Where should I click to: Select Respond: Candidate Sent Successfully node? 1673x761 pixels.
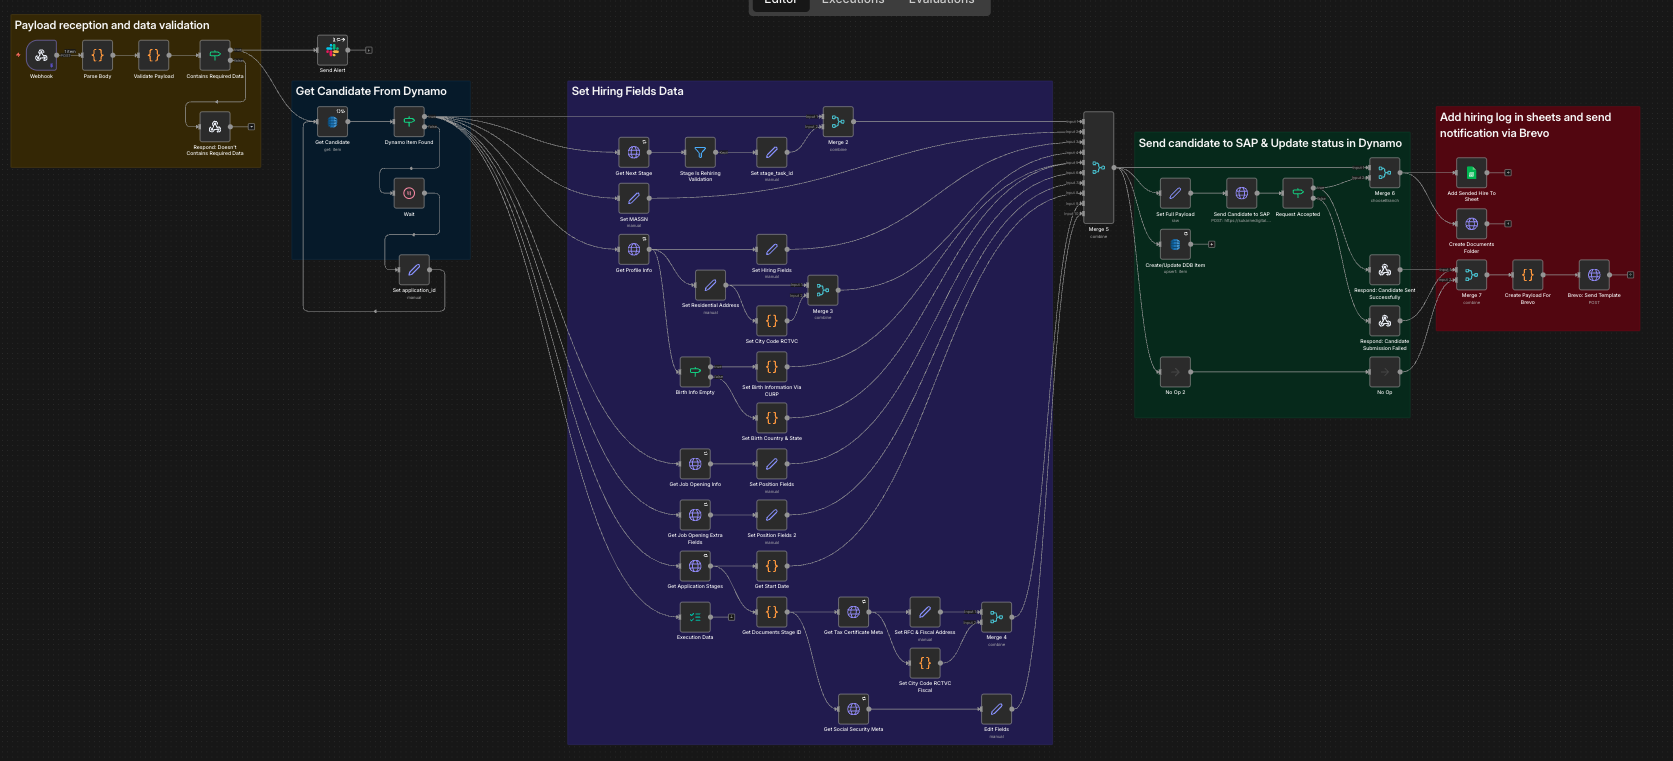point(1384,270)
